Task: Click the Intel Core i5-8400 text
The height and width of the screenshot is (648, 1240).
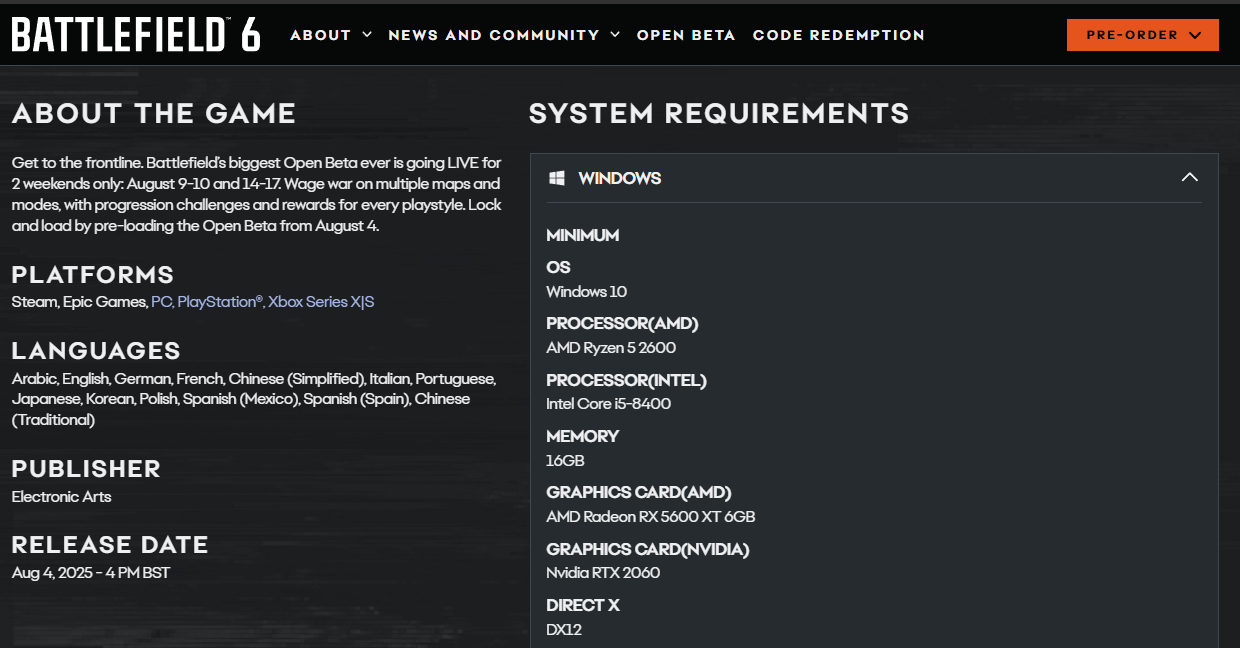Action: [608, 404]
